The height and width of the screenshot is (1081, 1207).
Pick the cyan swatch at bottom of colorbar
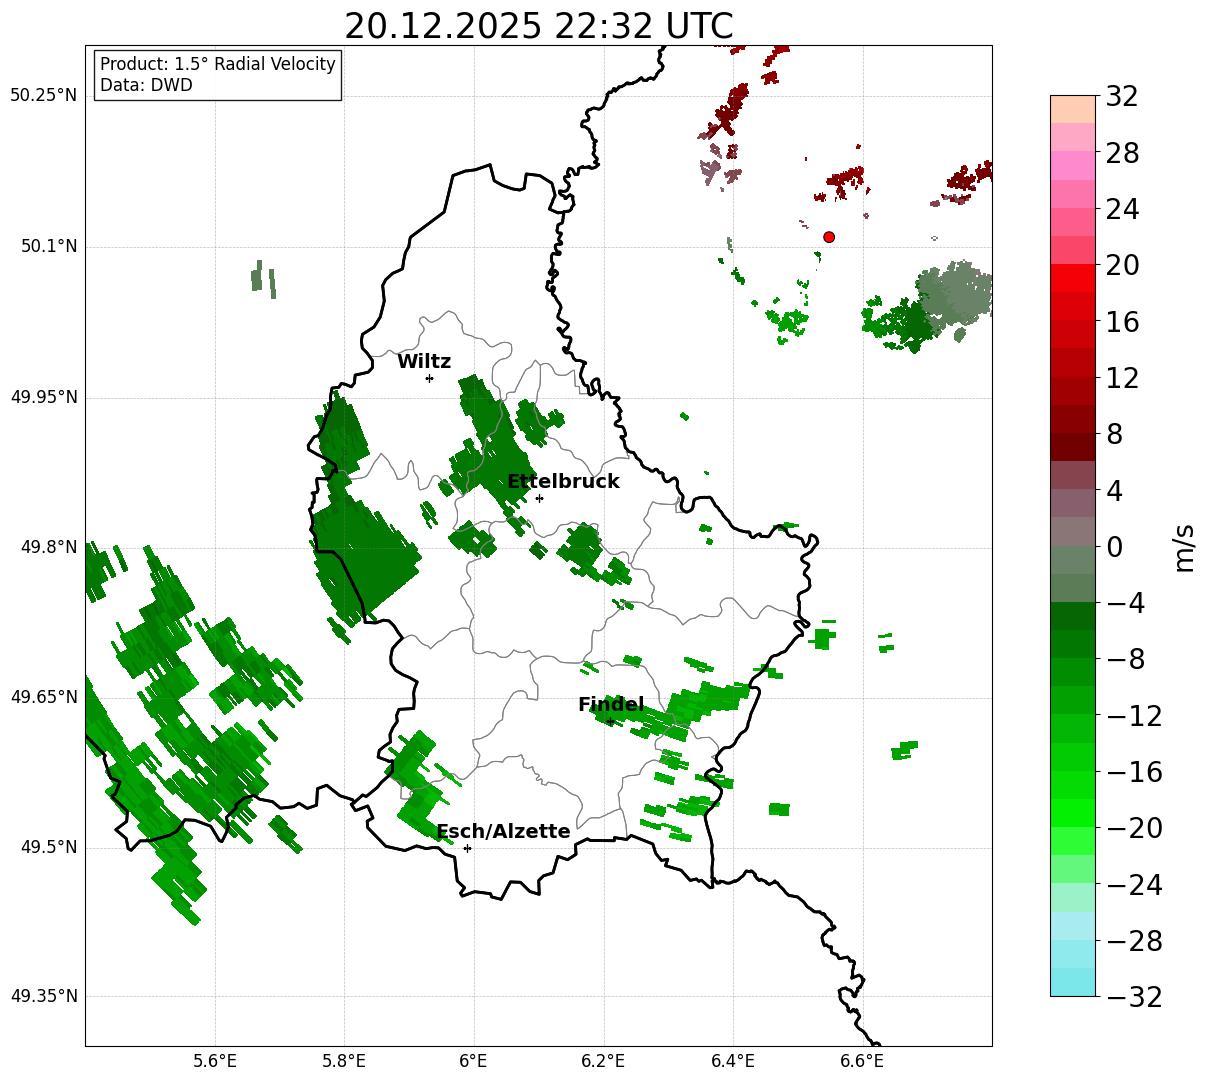coord(1073,982)
